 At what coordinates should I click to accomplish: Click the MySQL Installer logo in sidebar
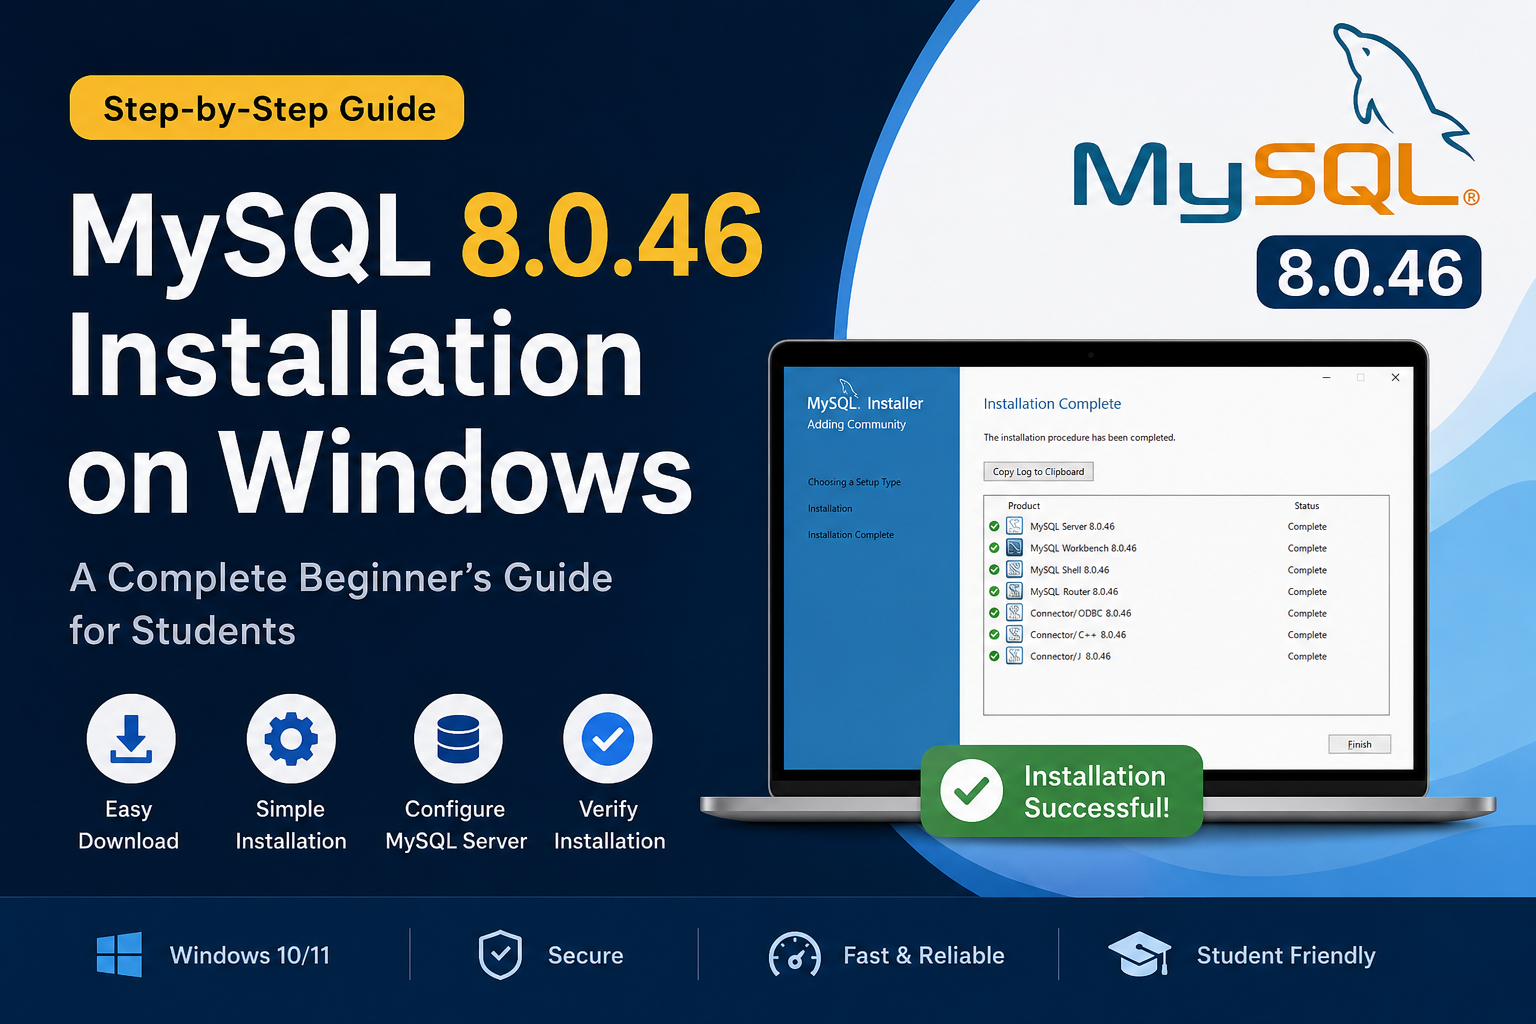865,398
